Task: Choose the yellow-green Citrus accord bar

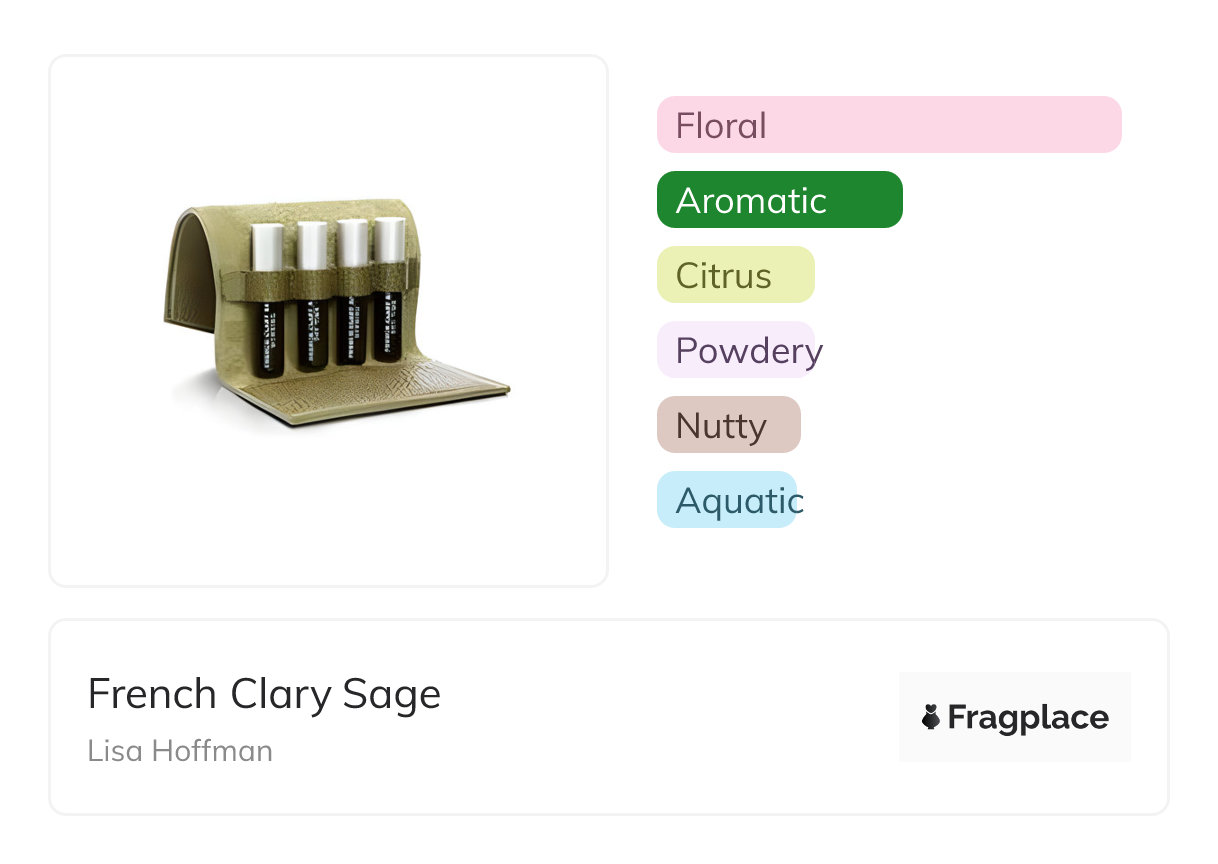Action: click(x=735, y=275)
